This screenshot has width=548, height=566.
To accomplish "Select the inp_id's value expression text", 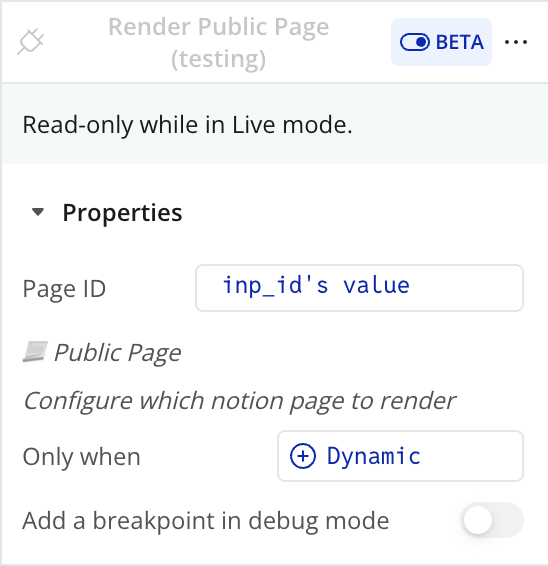I will point(316,286).
